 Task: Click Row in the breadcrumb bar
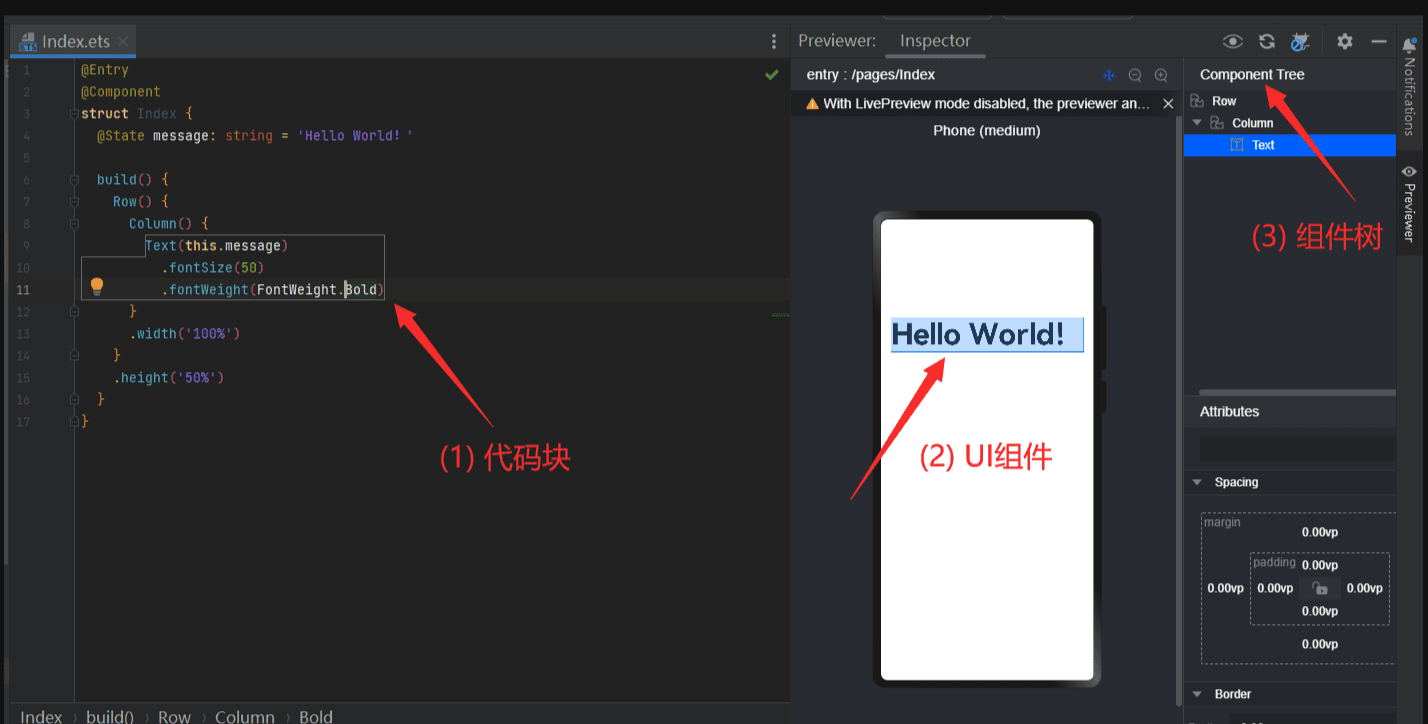[x=174, y=716]
